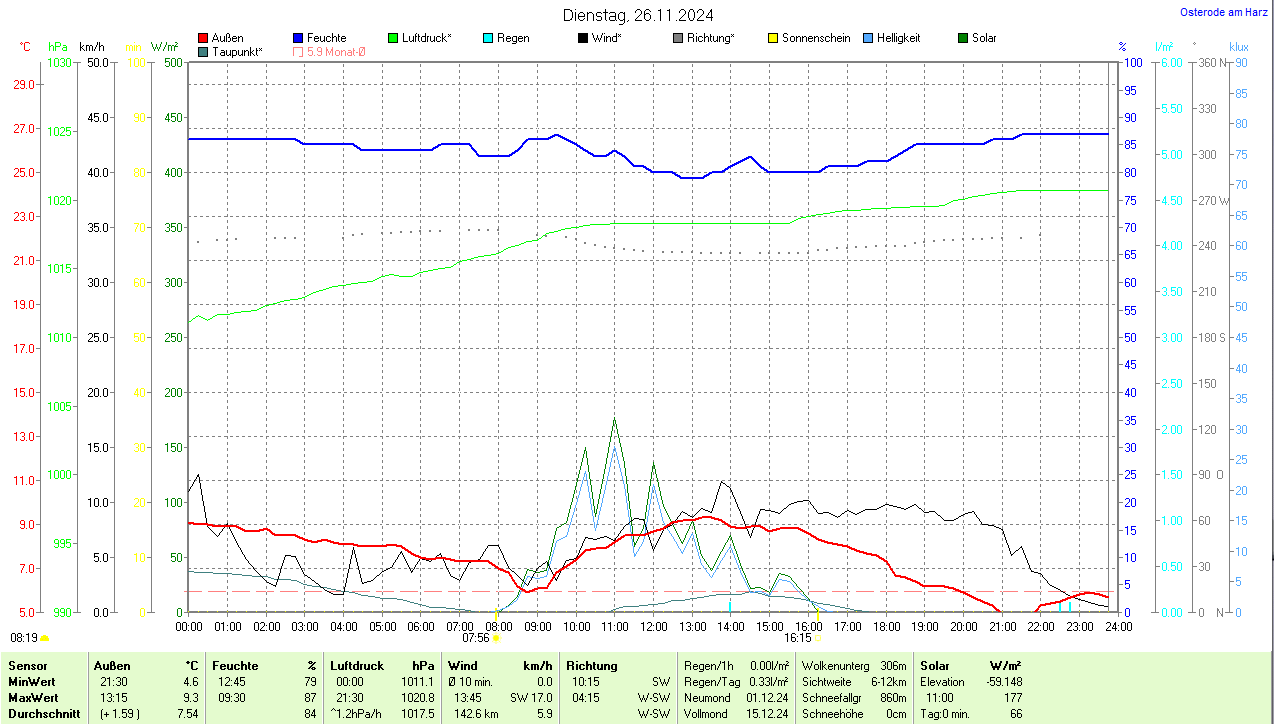Click the Luftdruck column header in table

pyautogui.click(x=356, y=666)
